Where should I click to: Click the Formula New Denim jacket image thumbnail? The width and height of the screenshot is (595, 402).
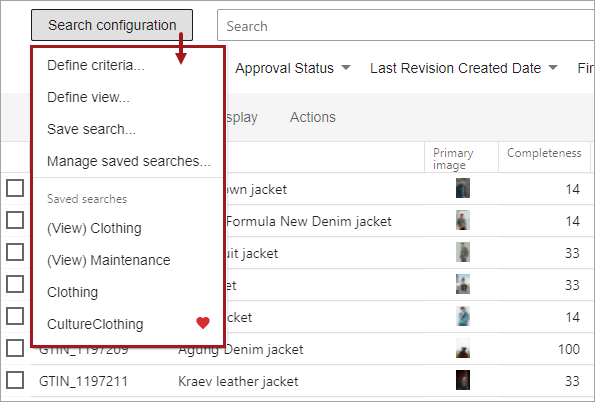(463, 220)
